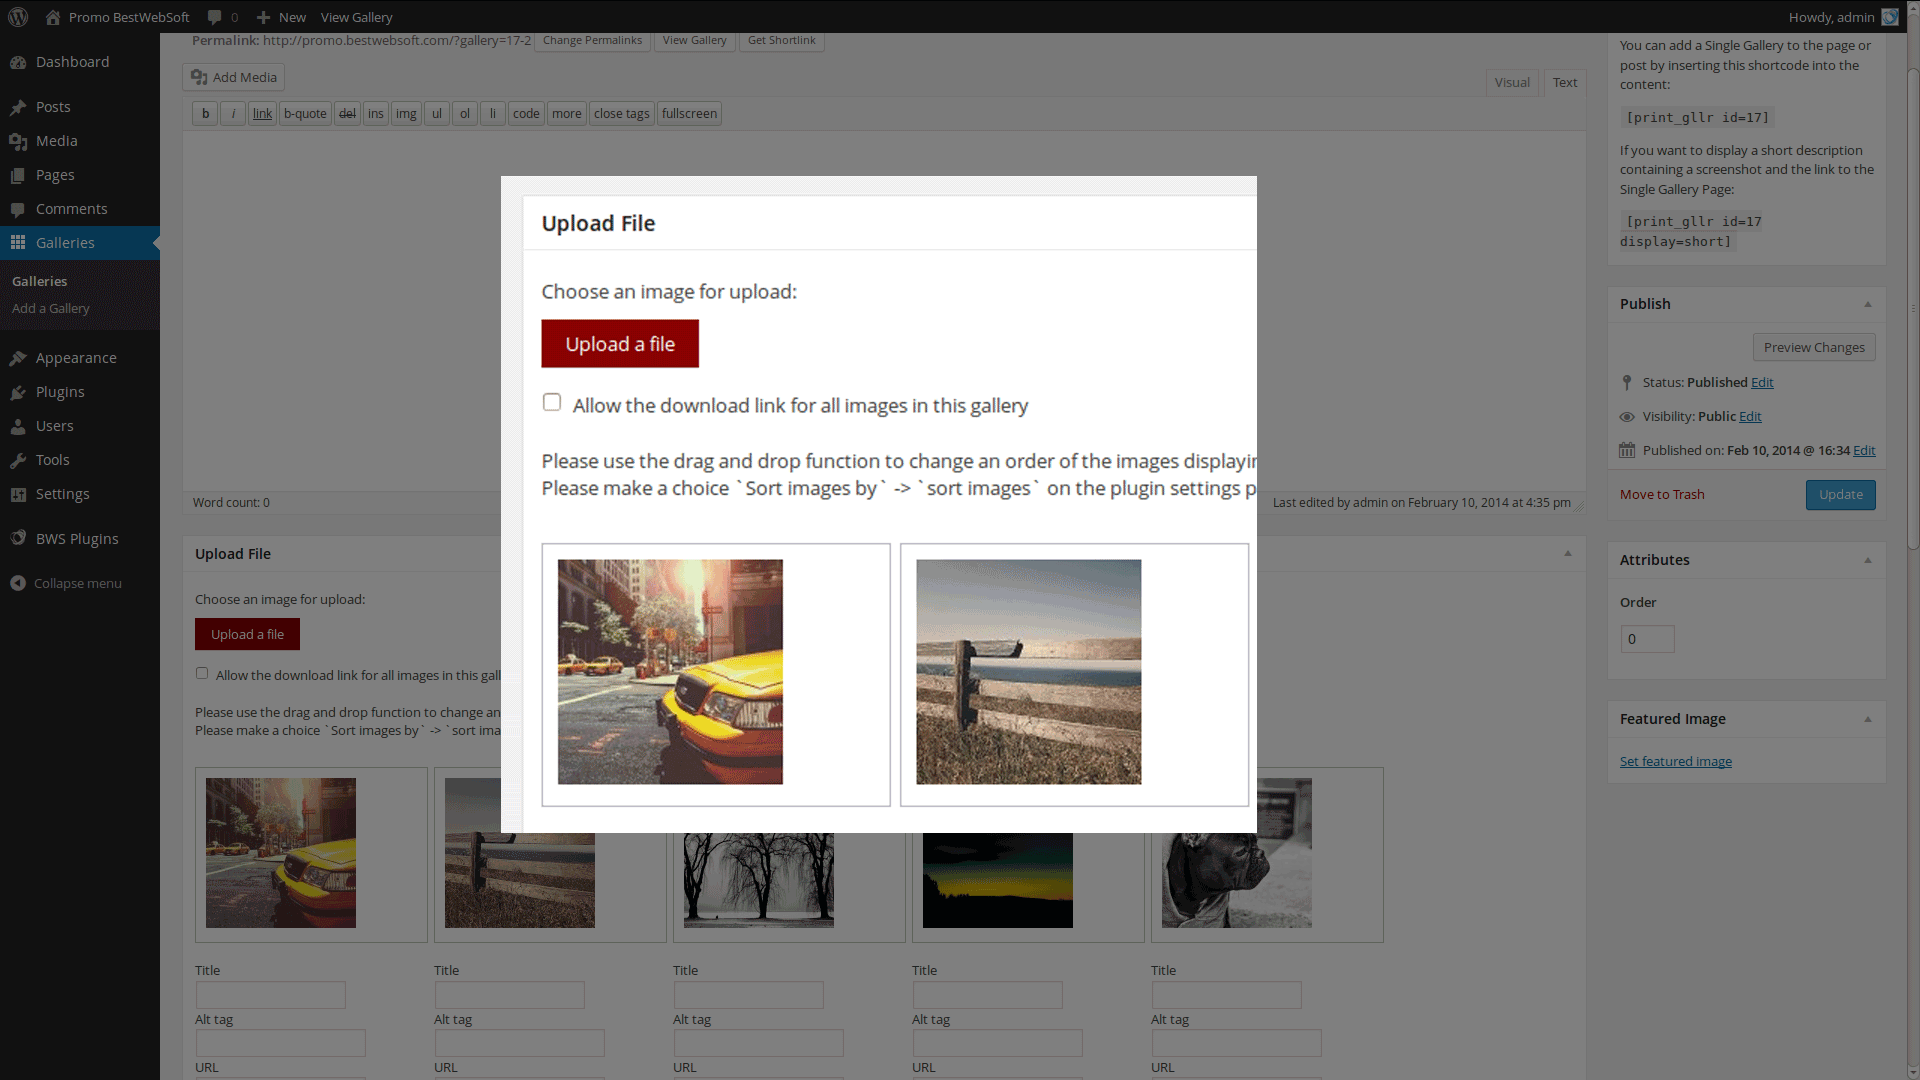
Task: Switch to the Visual editor tab
Action: [x=1512, y=82]
